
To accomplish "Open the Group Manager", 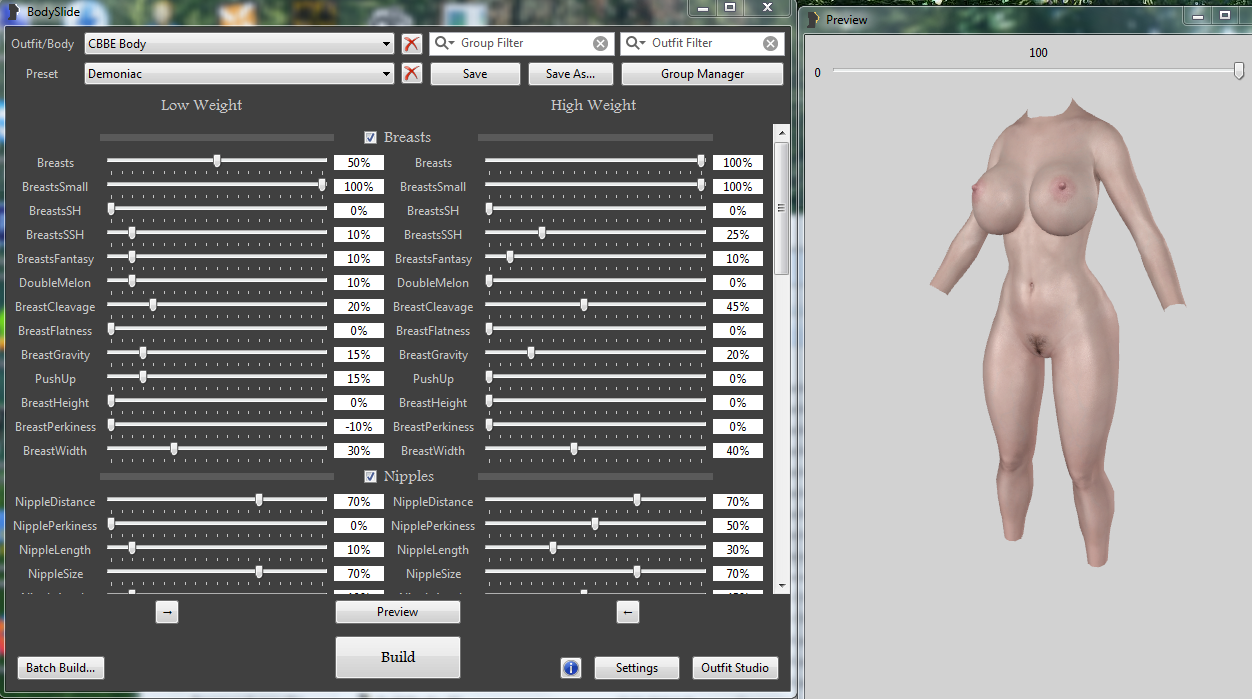I will pos(702,74).
